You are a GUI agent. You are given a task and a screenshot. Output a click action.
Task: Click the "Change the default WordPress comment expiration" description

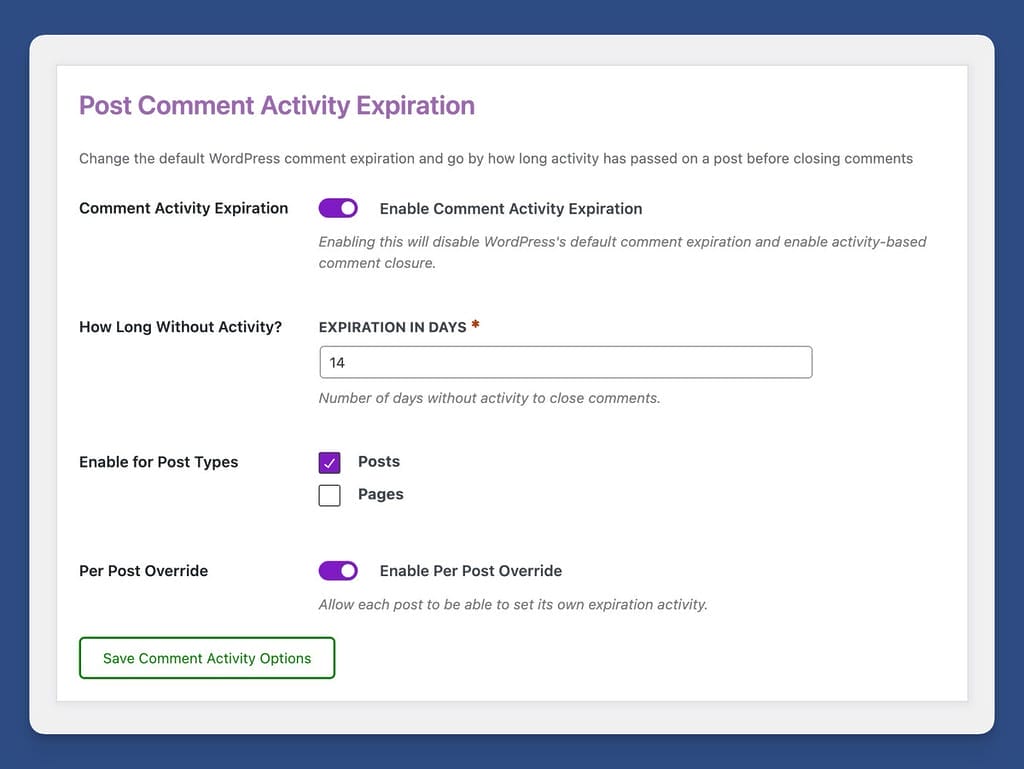point(495,158)
